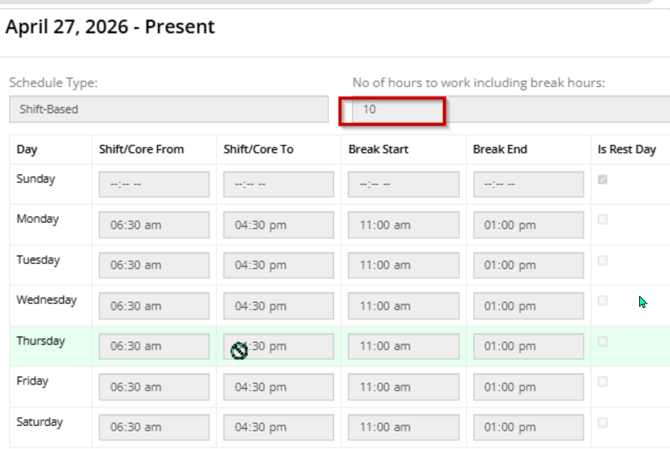Click Monday's Shift/Core From 06:30 am

click(x=154, y=225)
